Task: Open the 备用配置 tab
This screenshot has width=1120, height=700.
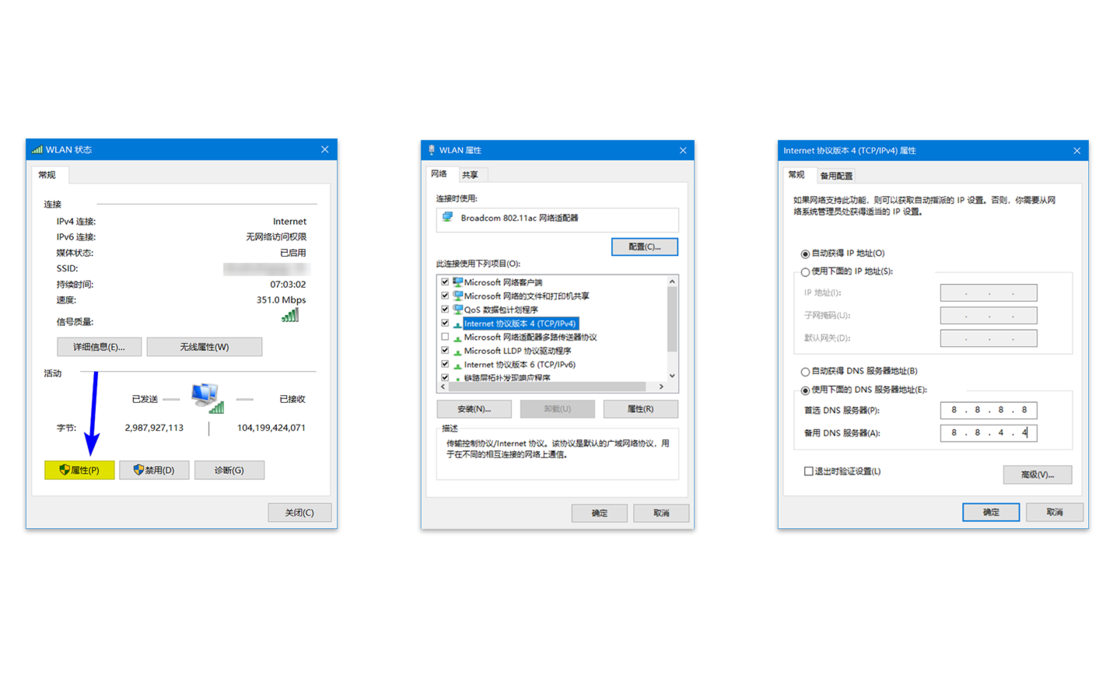Action: pos(836,175)
